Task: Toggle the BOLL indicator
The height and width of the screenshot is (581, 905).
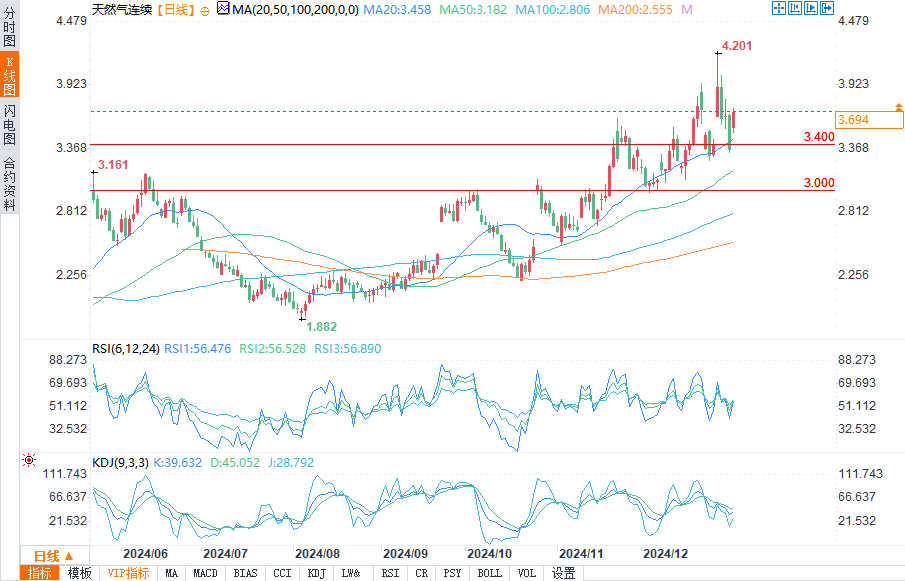Action: (489, 573)
